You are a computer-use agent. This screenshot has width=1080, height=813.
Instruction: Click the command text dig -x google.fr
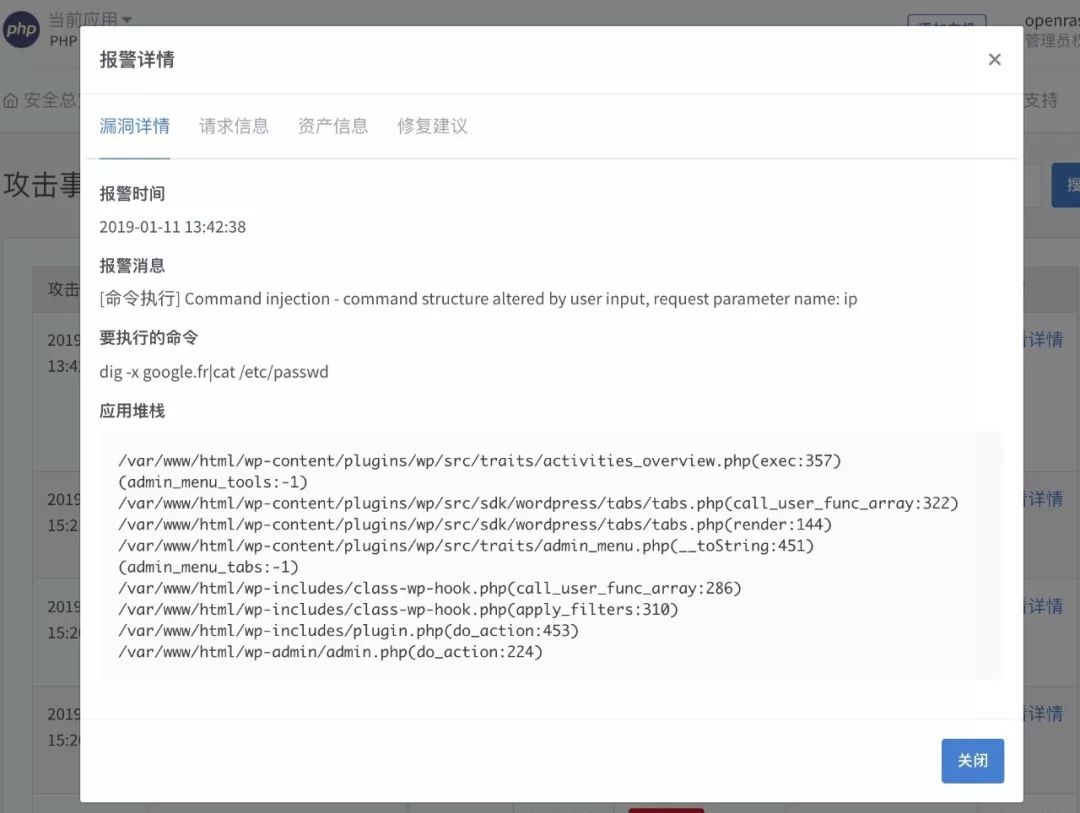point(214,372)
